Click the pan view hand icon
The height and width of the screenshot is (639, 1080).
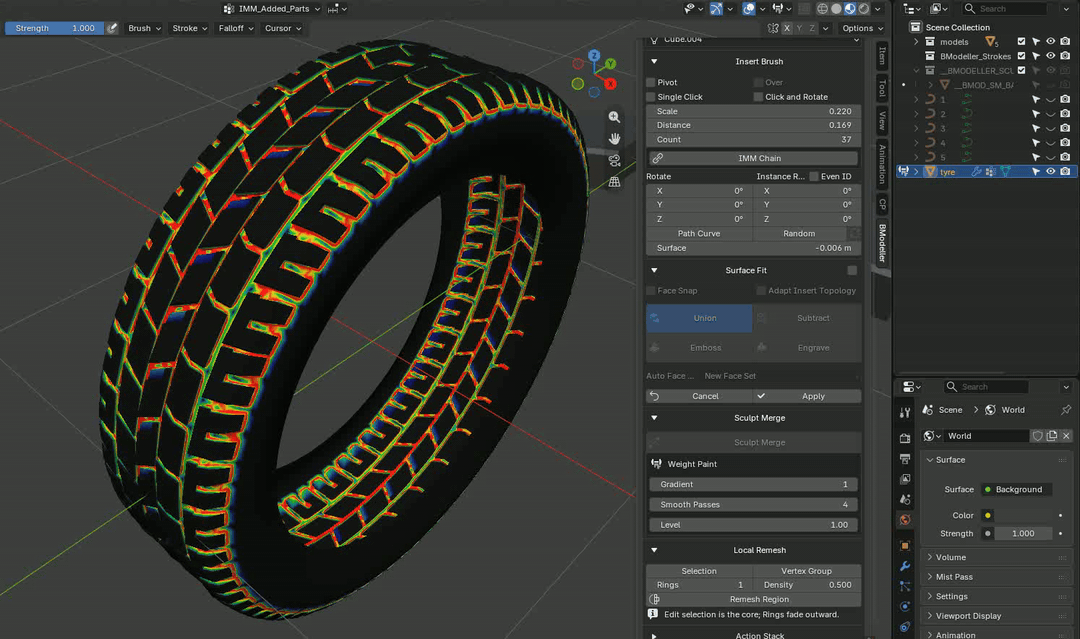(614, 138)
